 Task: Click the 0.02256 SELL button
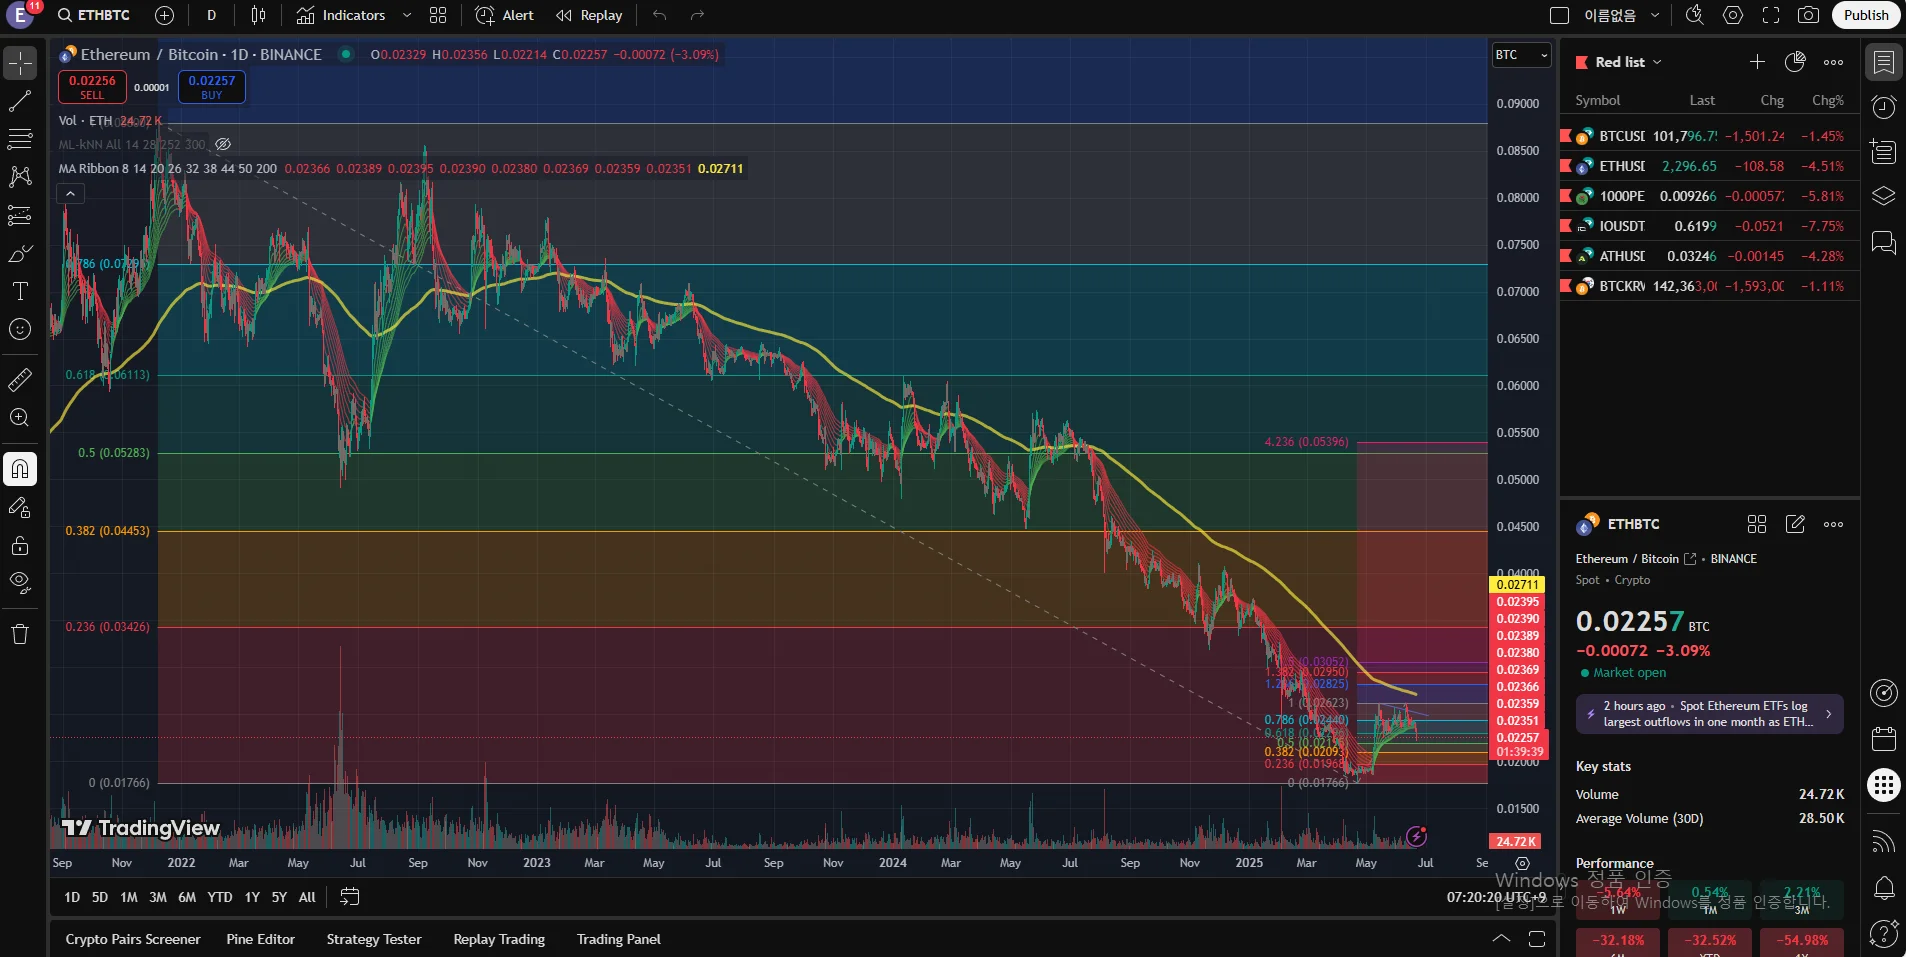[92, 87]
